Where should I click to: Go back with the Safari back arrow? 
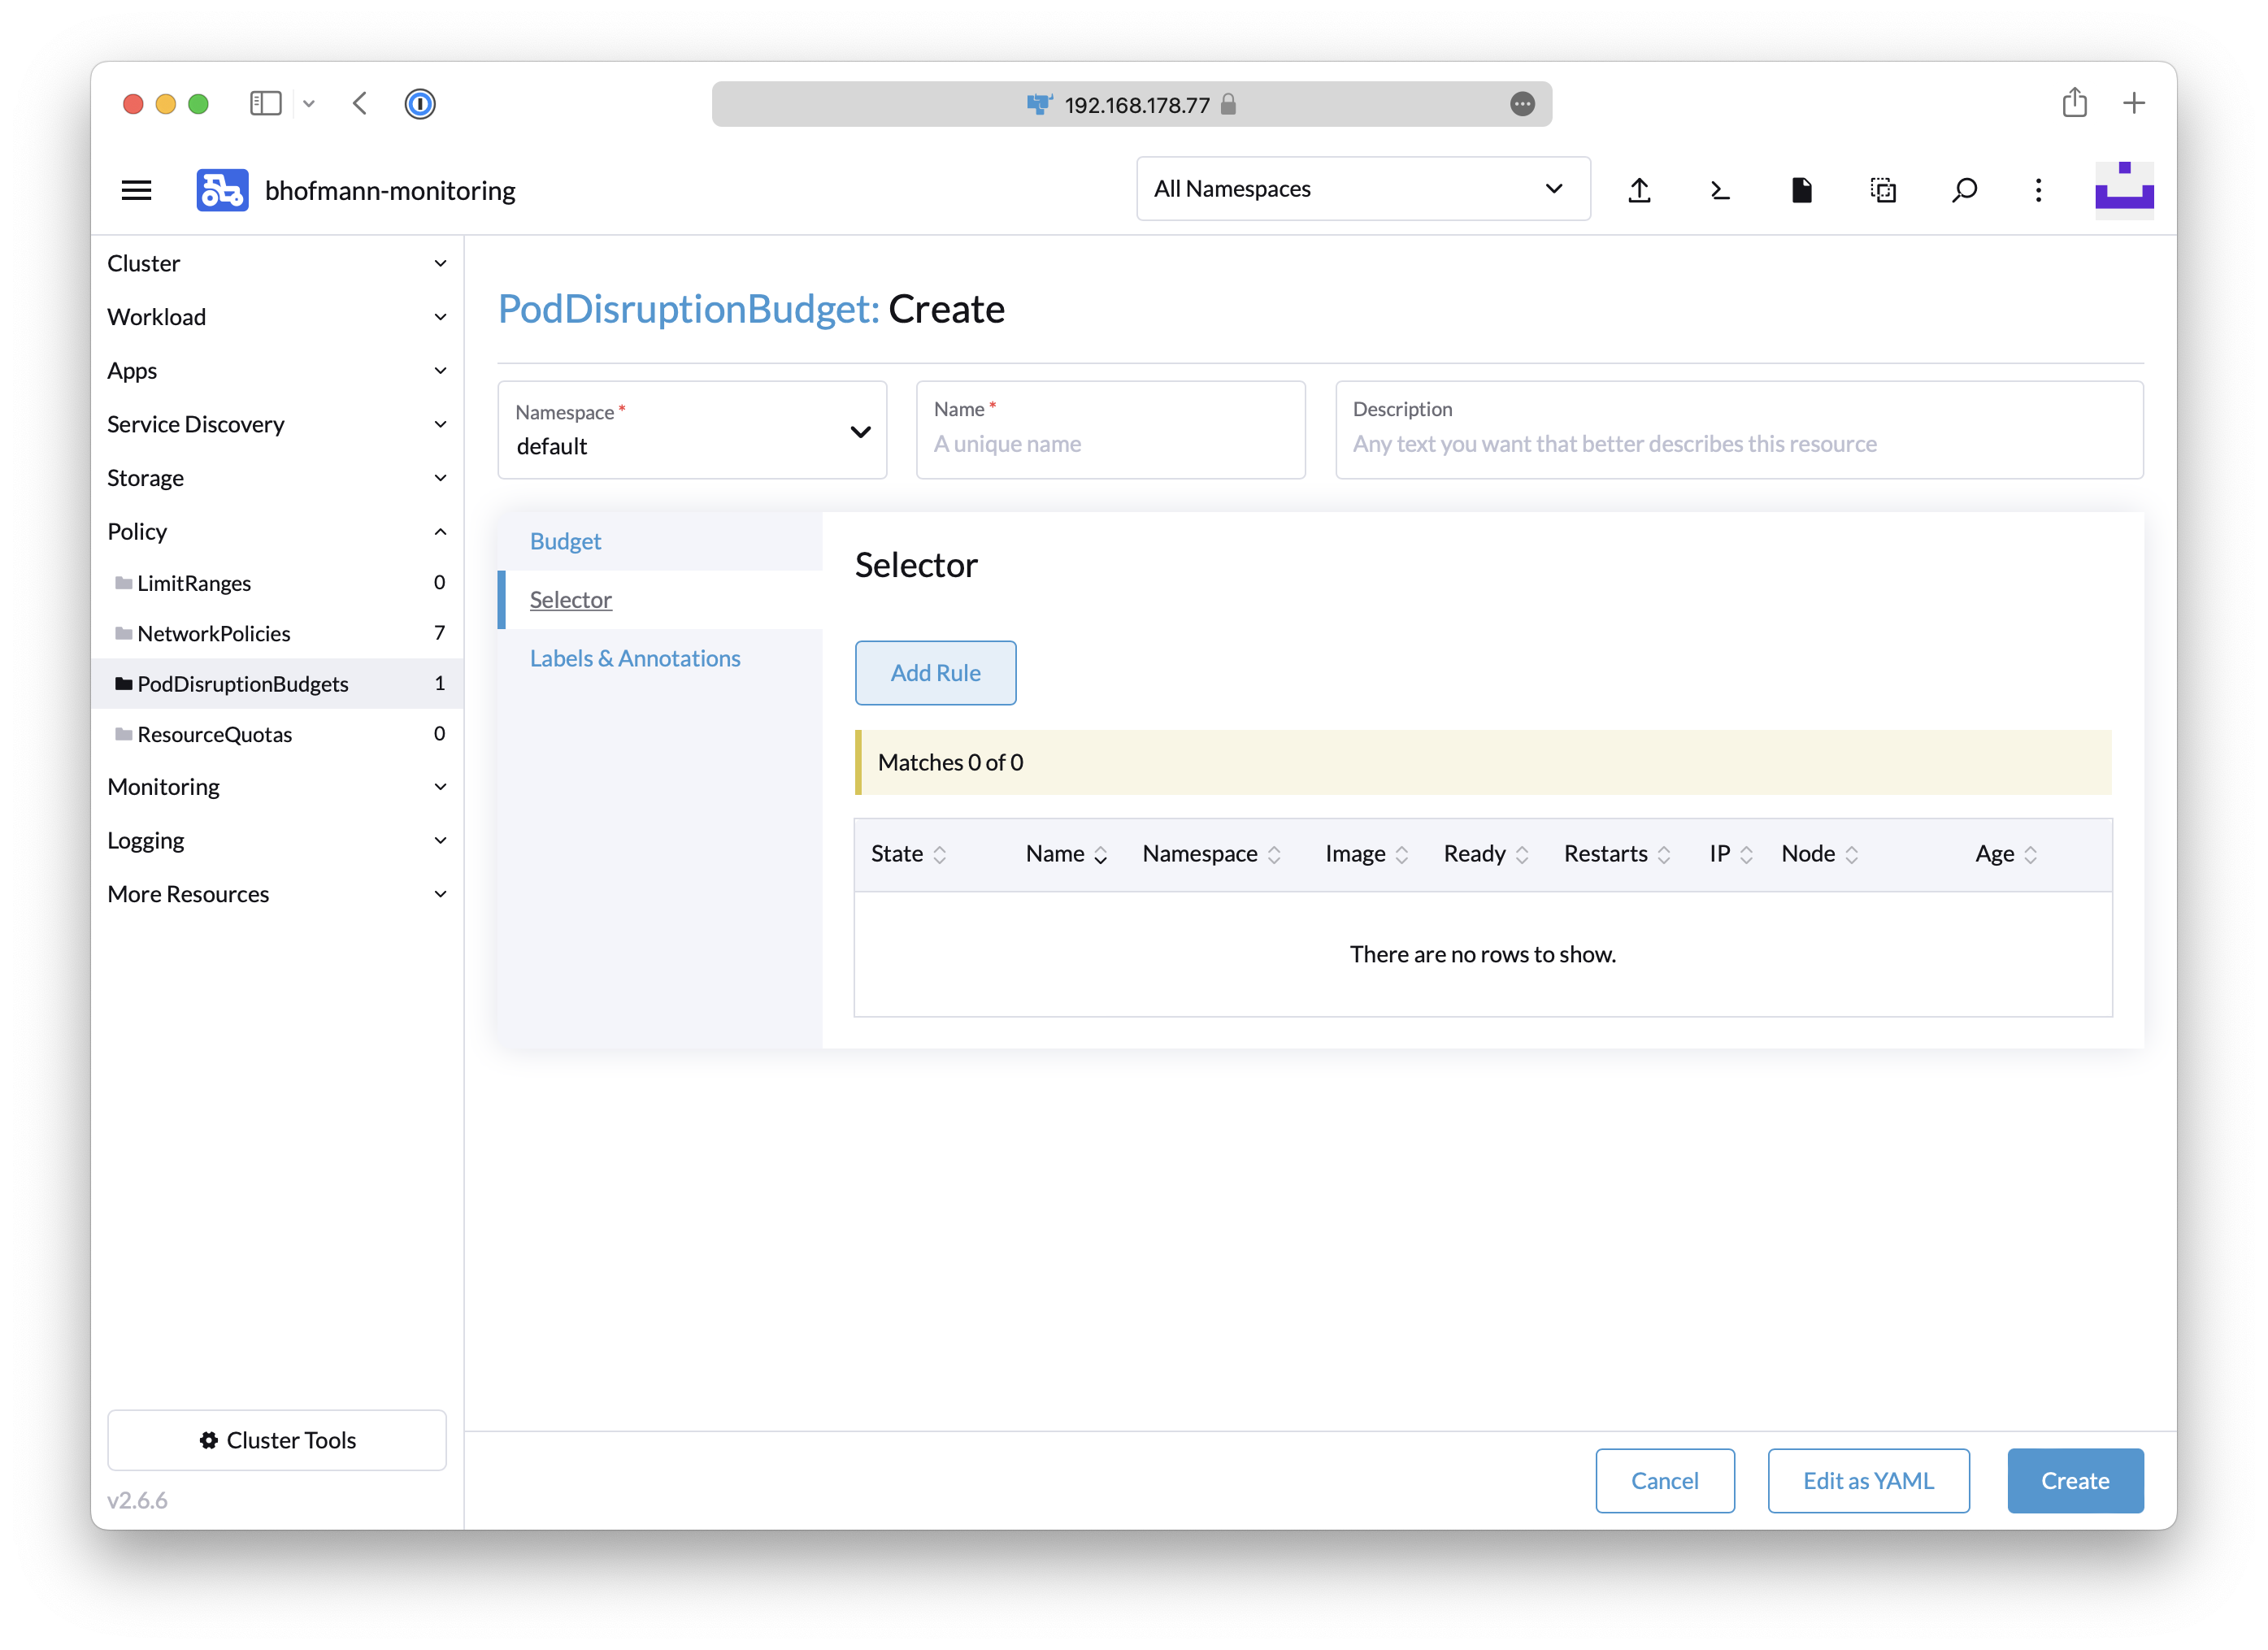click(x=360, y=103)
